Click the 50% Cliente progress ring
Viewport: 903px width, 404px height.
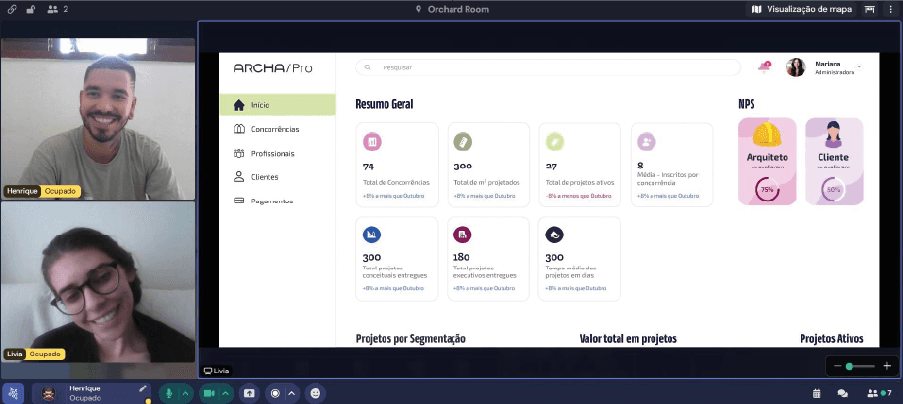(833, 189)
